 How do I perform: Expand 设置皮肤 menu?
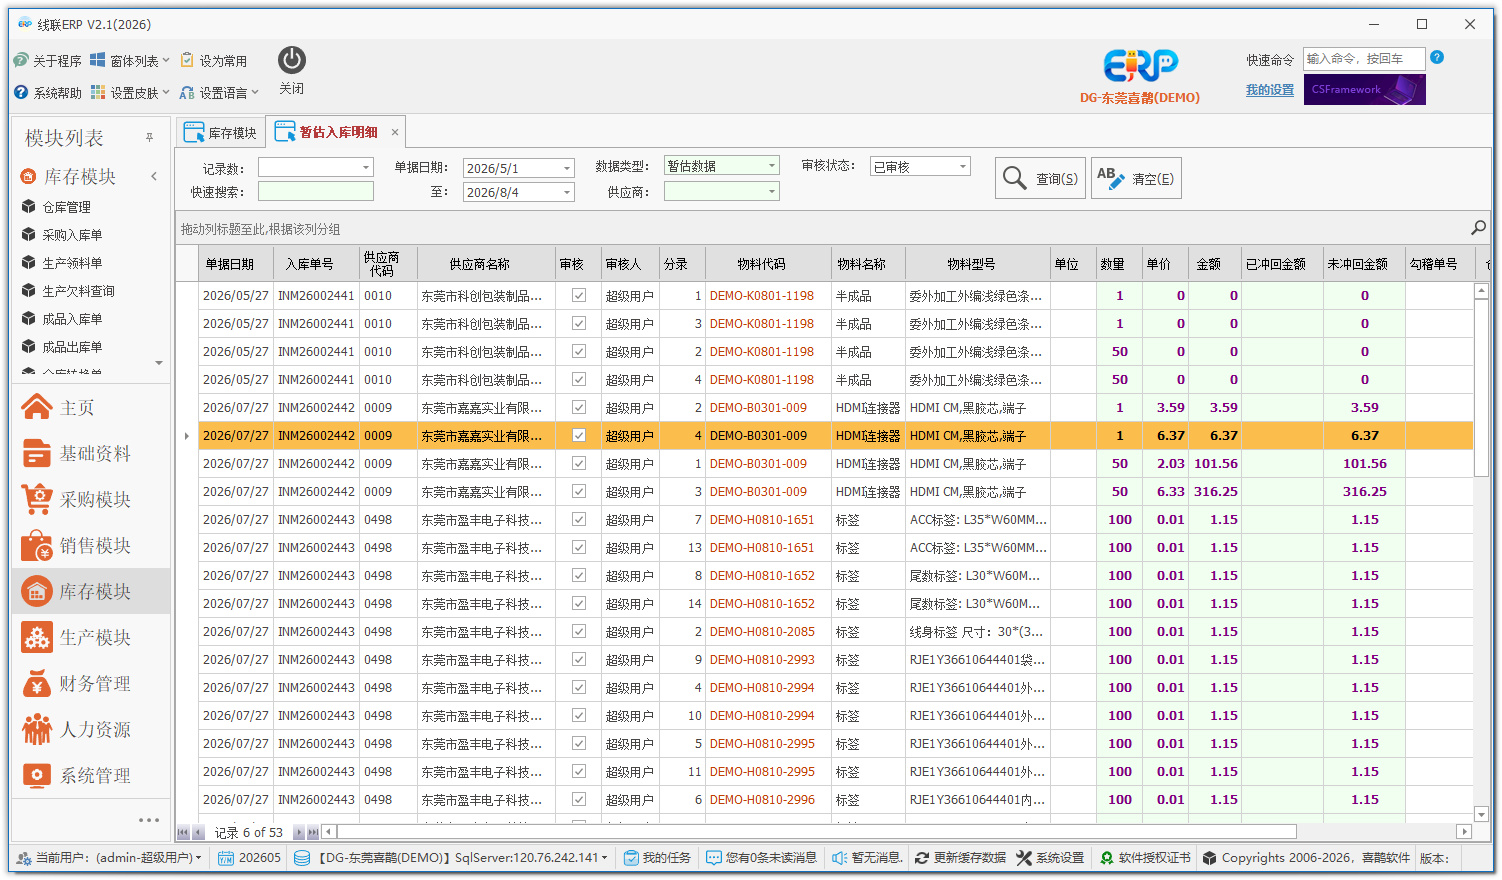130,92
